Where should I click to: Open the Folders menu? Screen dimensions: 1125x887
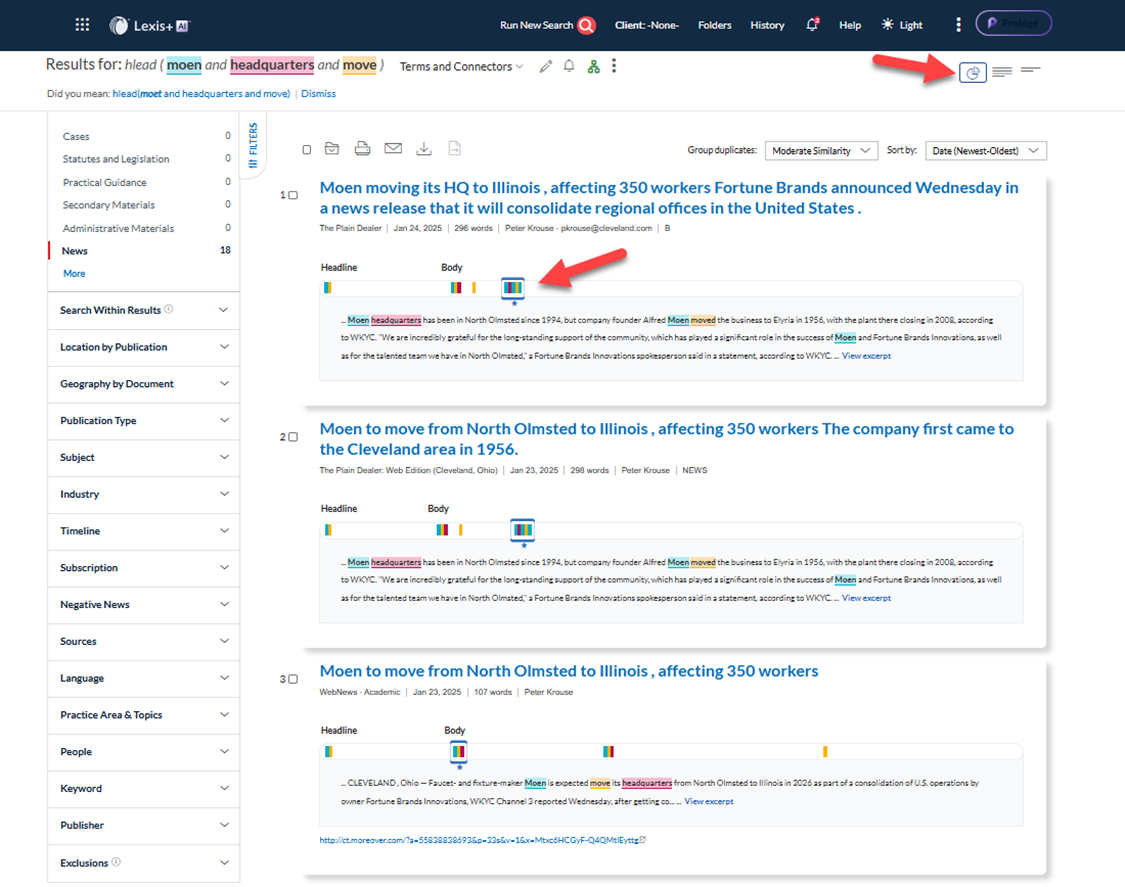pos(715,25)
